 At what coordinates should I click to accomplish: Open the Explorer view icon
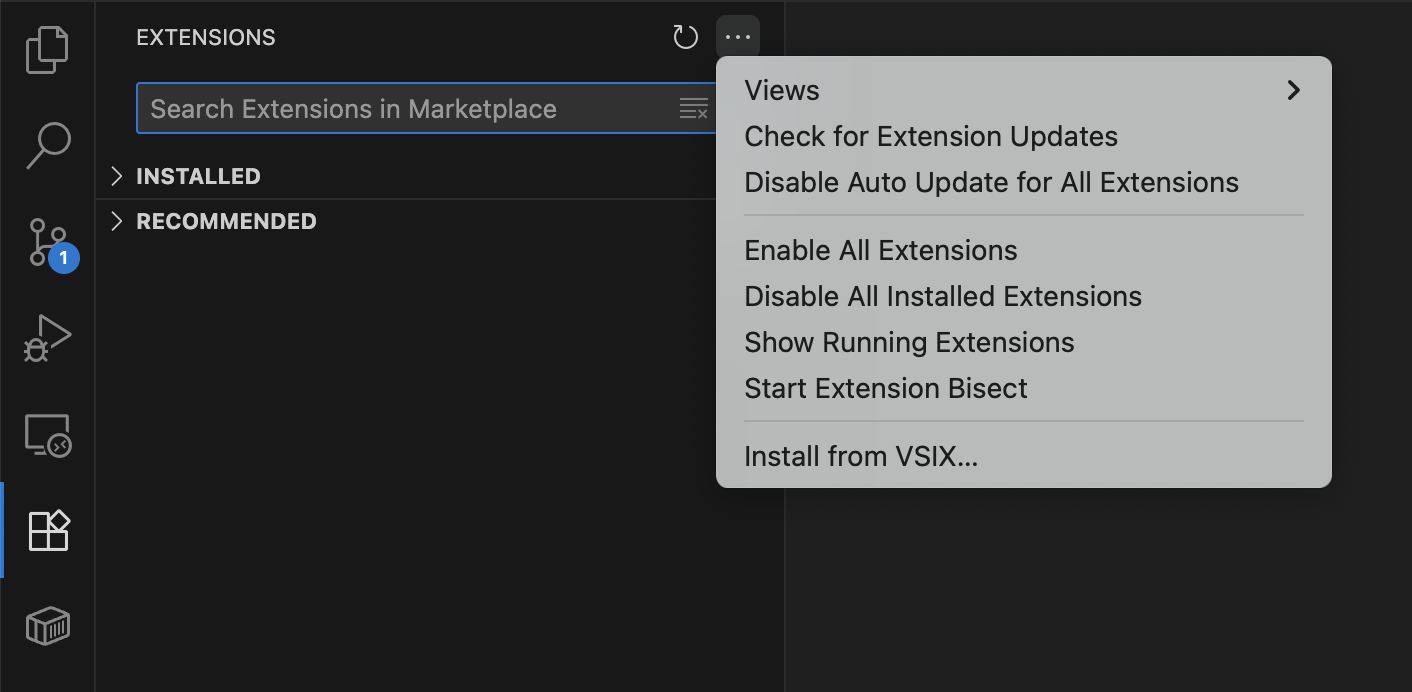[47, 50]
